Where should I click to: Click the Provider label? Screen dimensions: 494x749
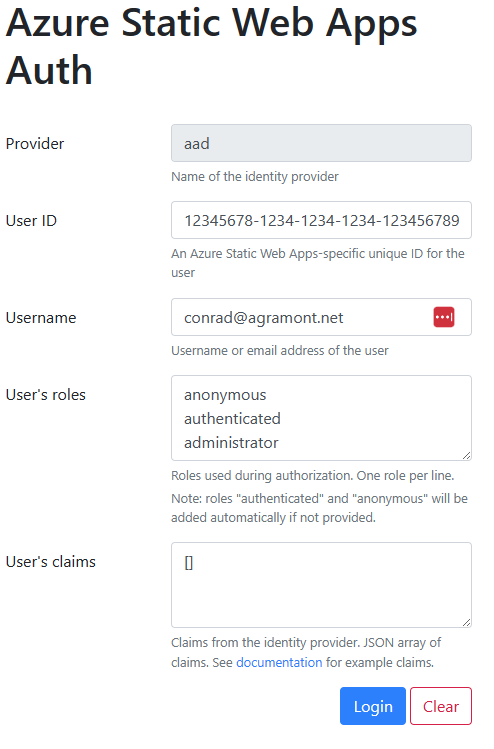(35, 144)
